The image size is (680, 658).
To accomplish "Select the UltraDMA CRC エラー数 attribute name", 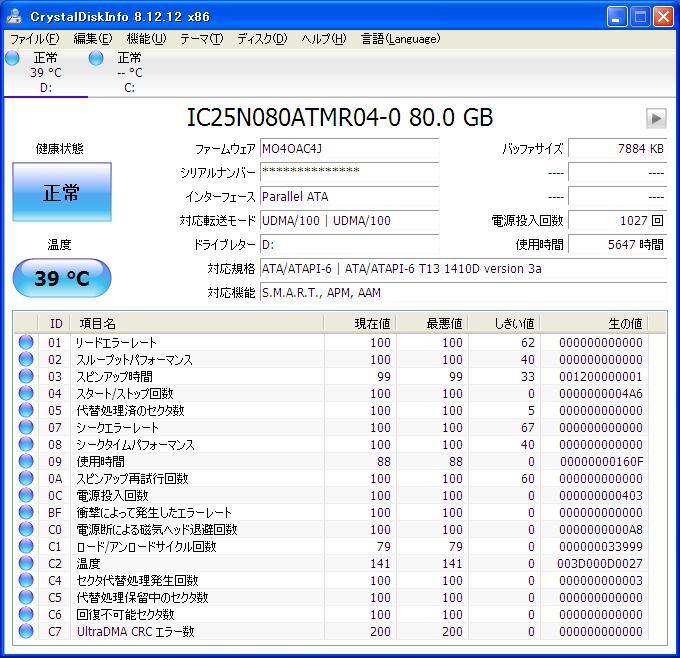I will click(x=135, y=632).
